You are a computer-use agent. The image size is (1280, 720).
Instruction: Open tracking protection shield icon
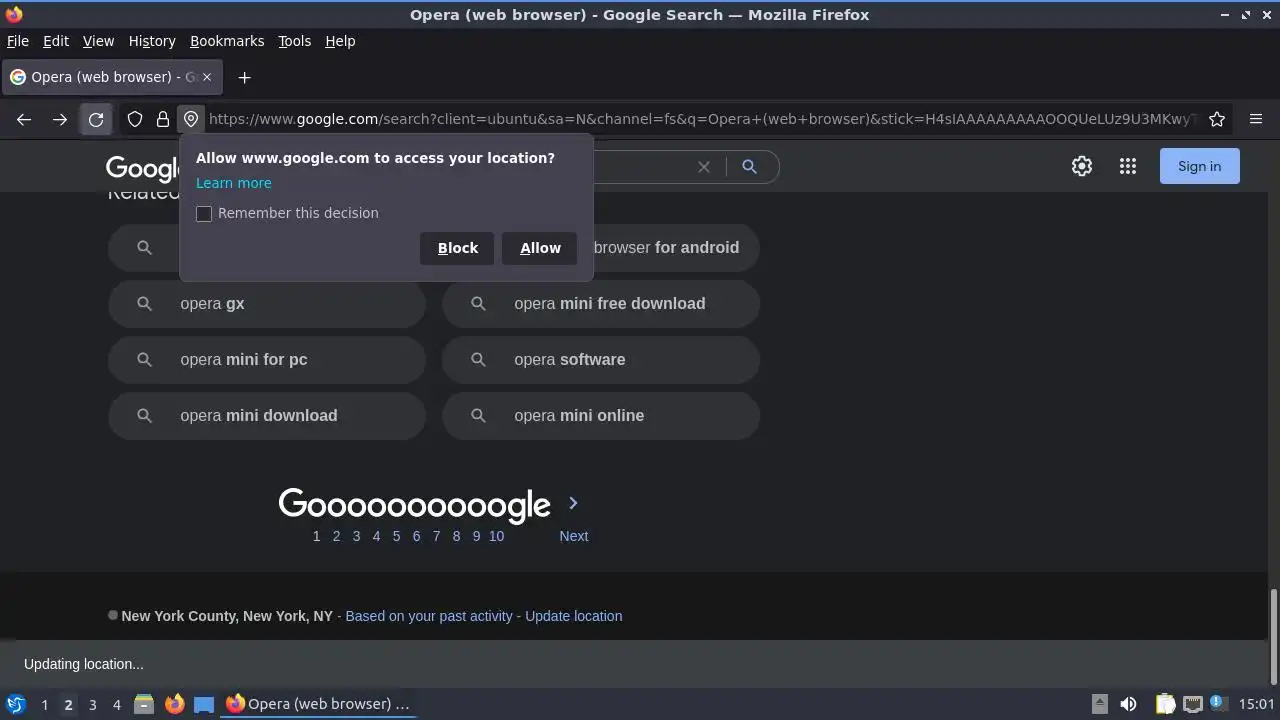pos(135,119)
